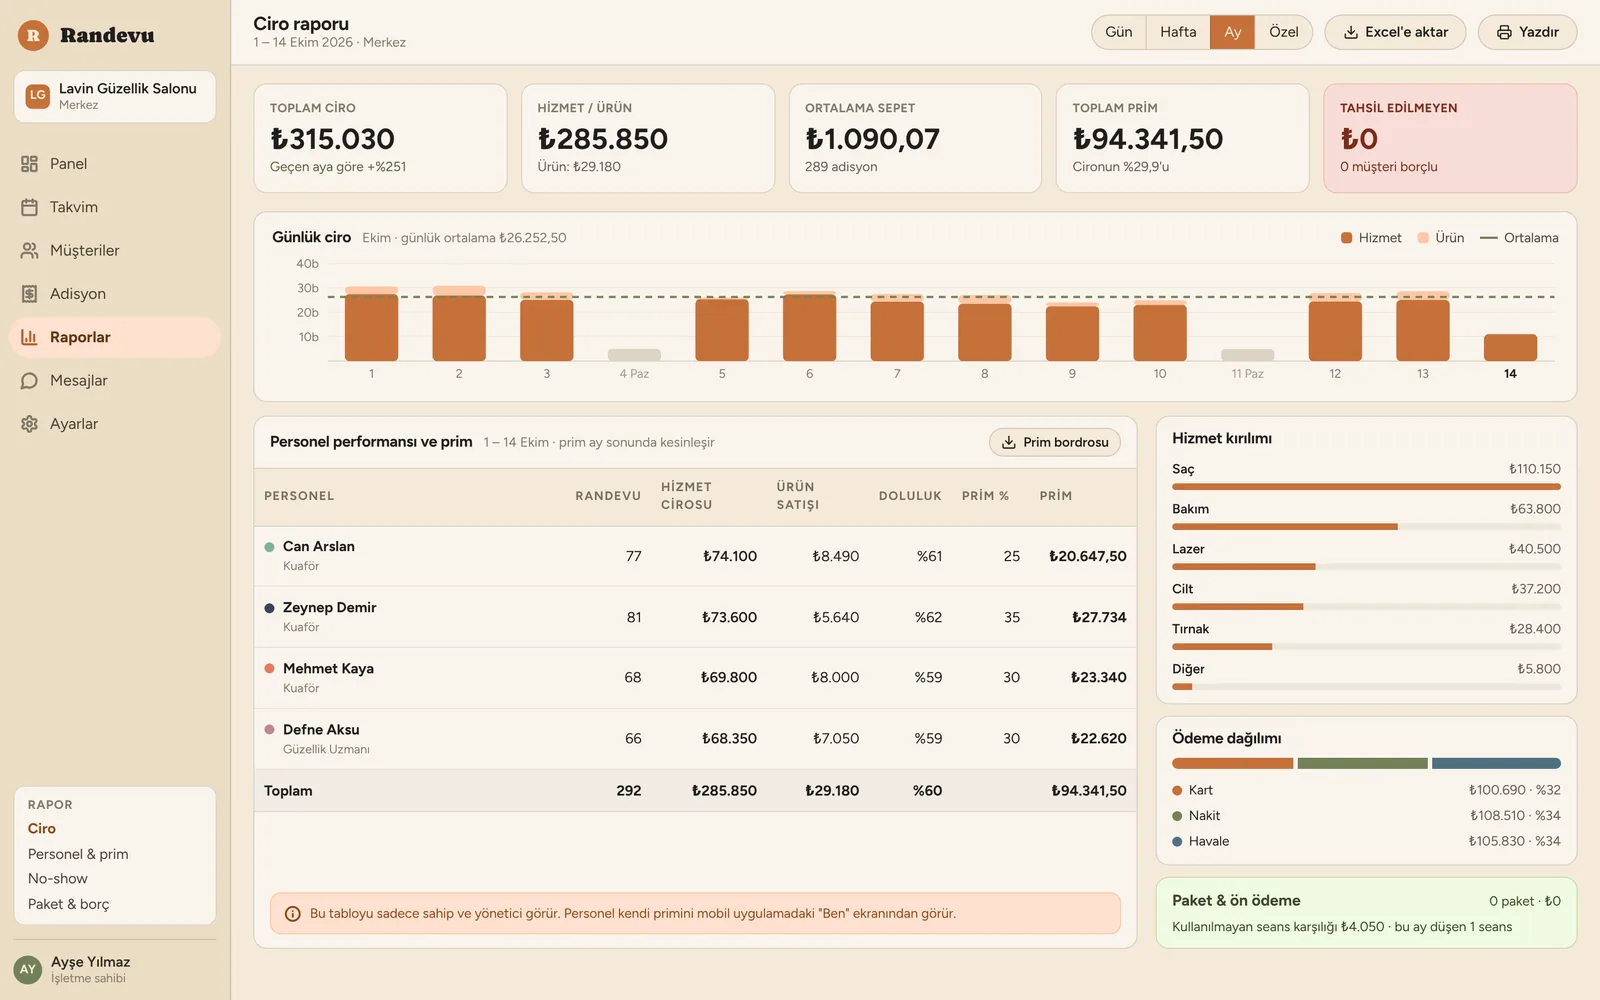Click the AY user avatar

[27, 969]
